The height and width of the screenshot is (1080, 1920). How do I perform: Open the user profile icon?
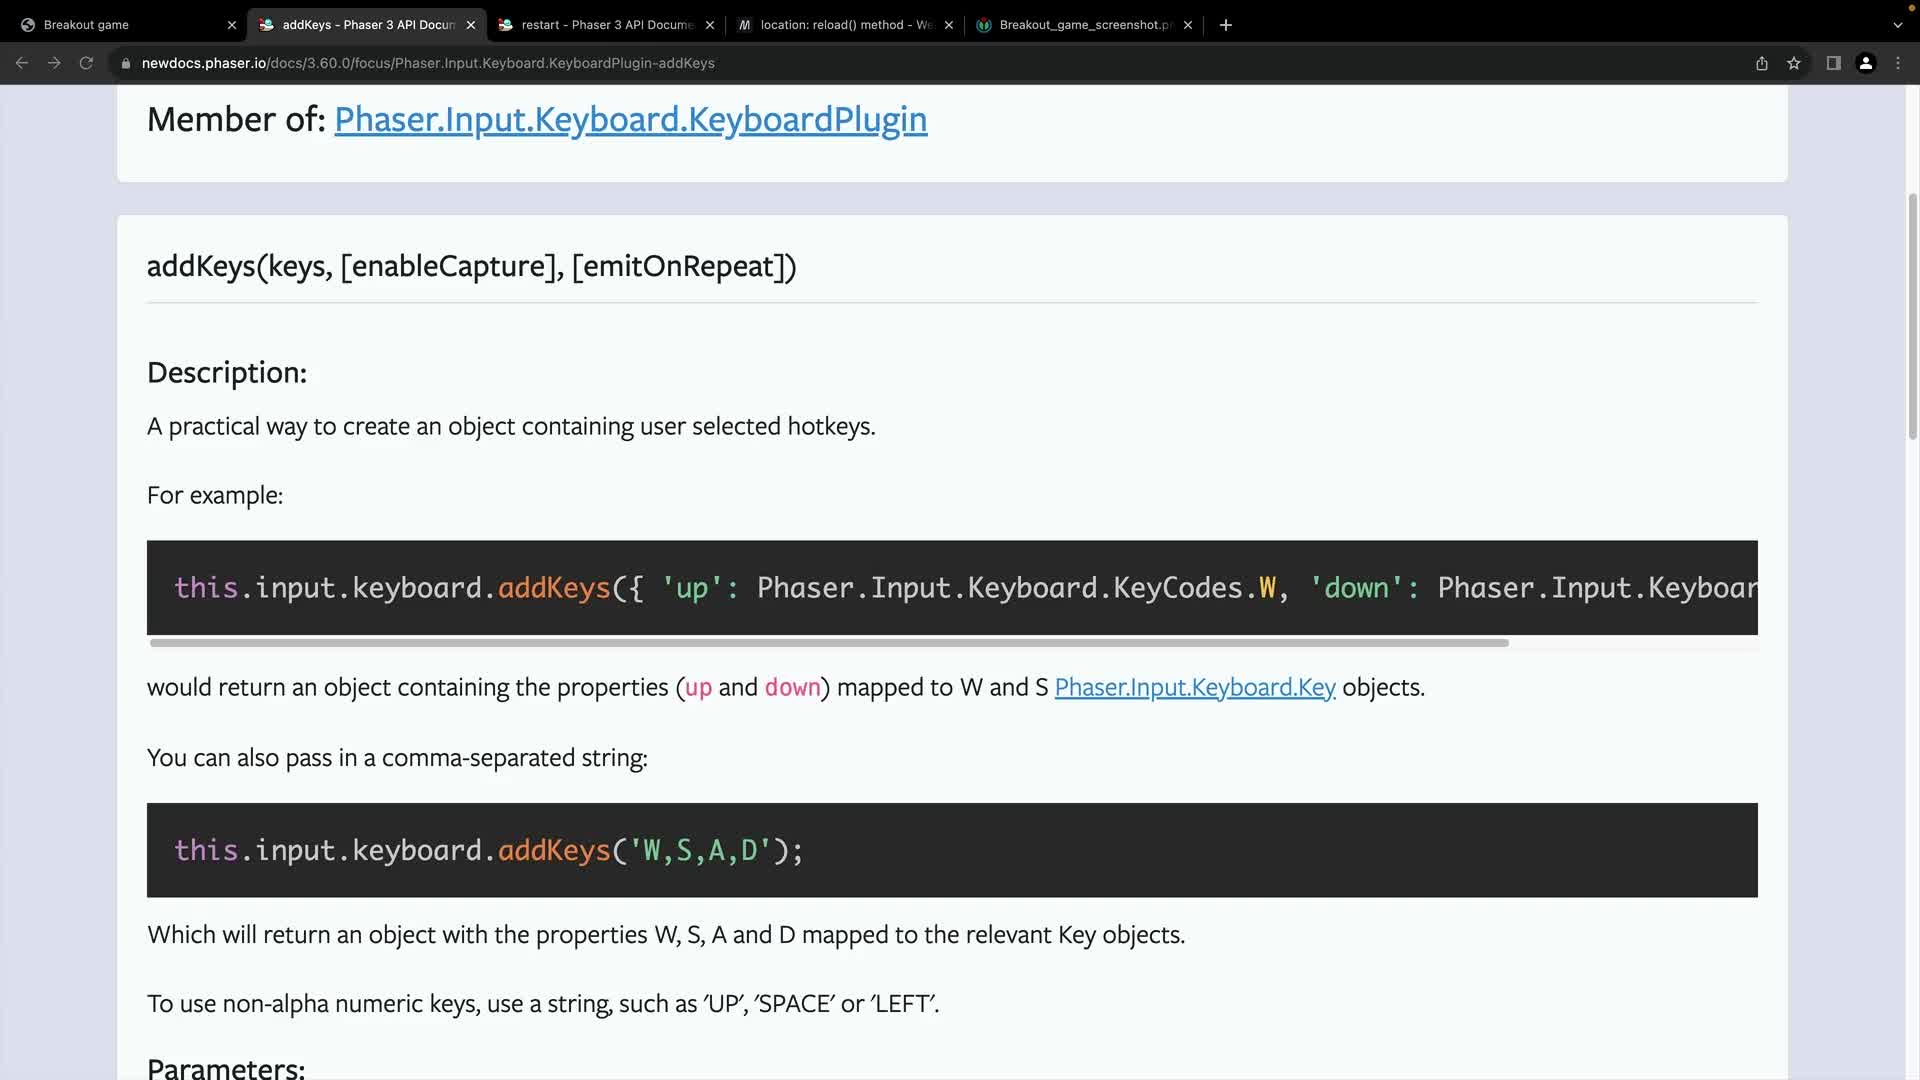(x=1866, y=63)
